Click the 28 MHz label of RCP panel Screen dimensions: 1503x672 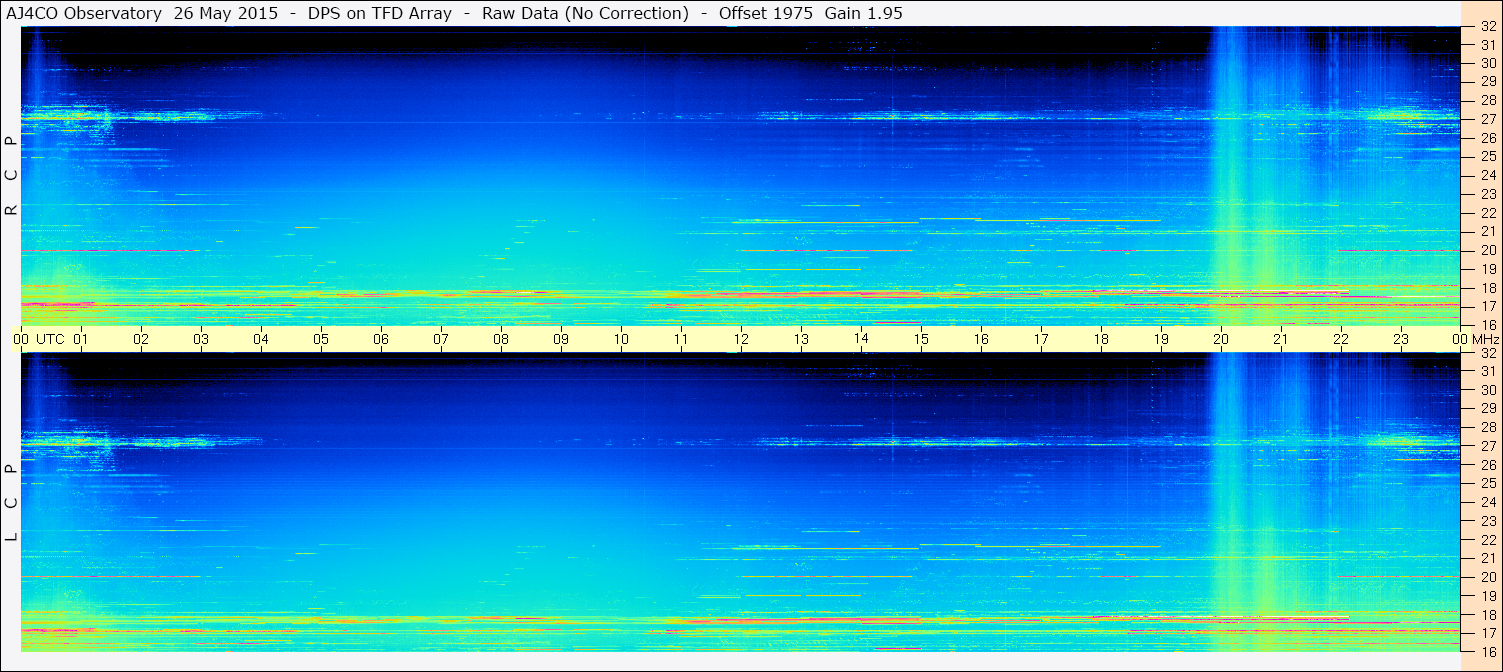pos(1488,100)
